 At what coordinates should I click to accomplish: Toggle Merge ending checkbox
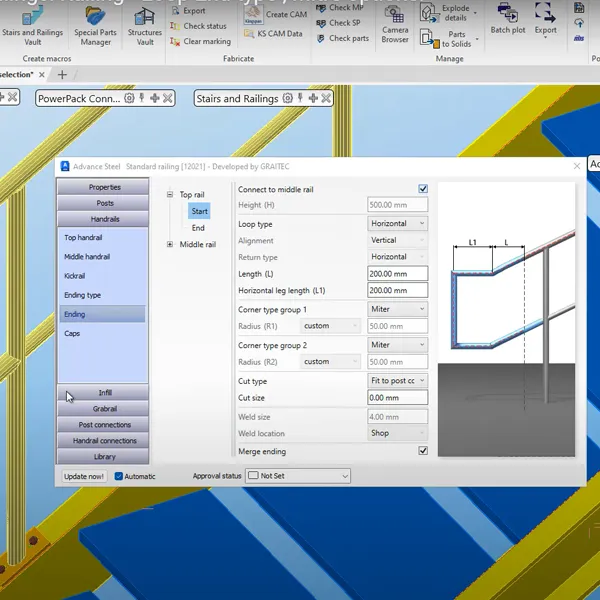423,451
